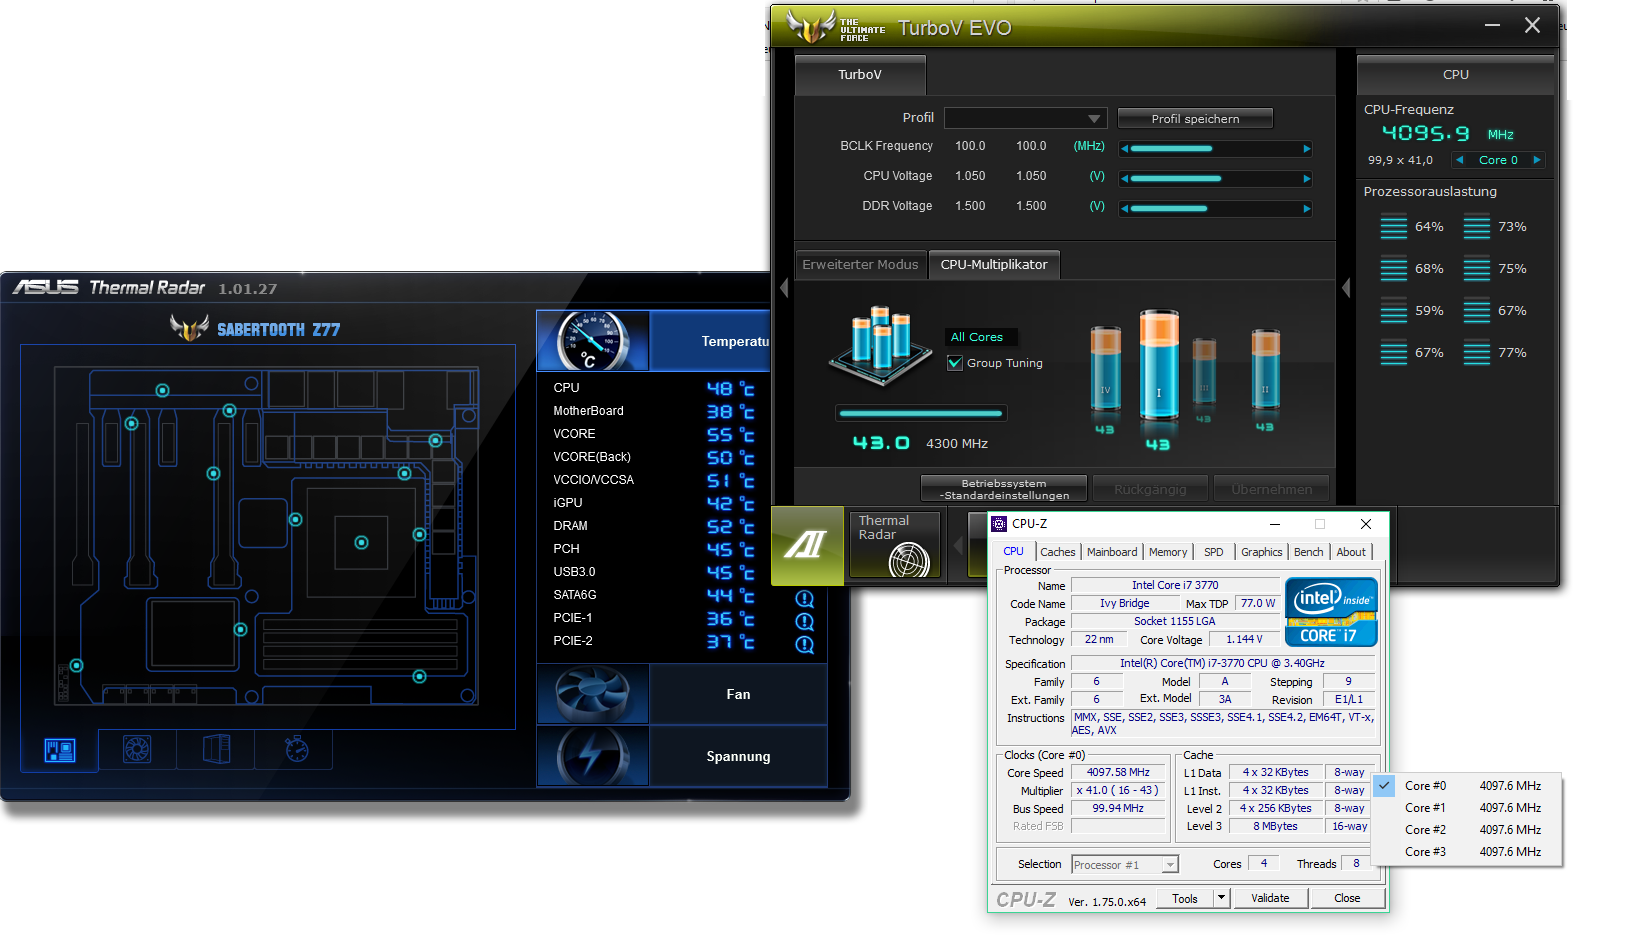Open the Mainboard tab in CPU-Z
The height and width of the screenshot is (950, 1632).
pyautogui.click(x=1112, y=552)
